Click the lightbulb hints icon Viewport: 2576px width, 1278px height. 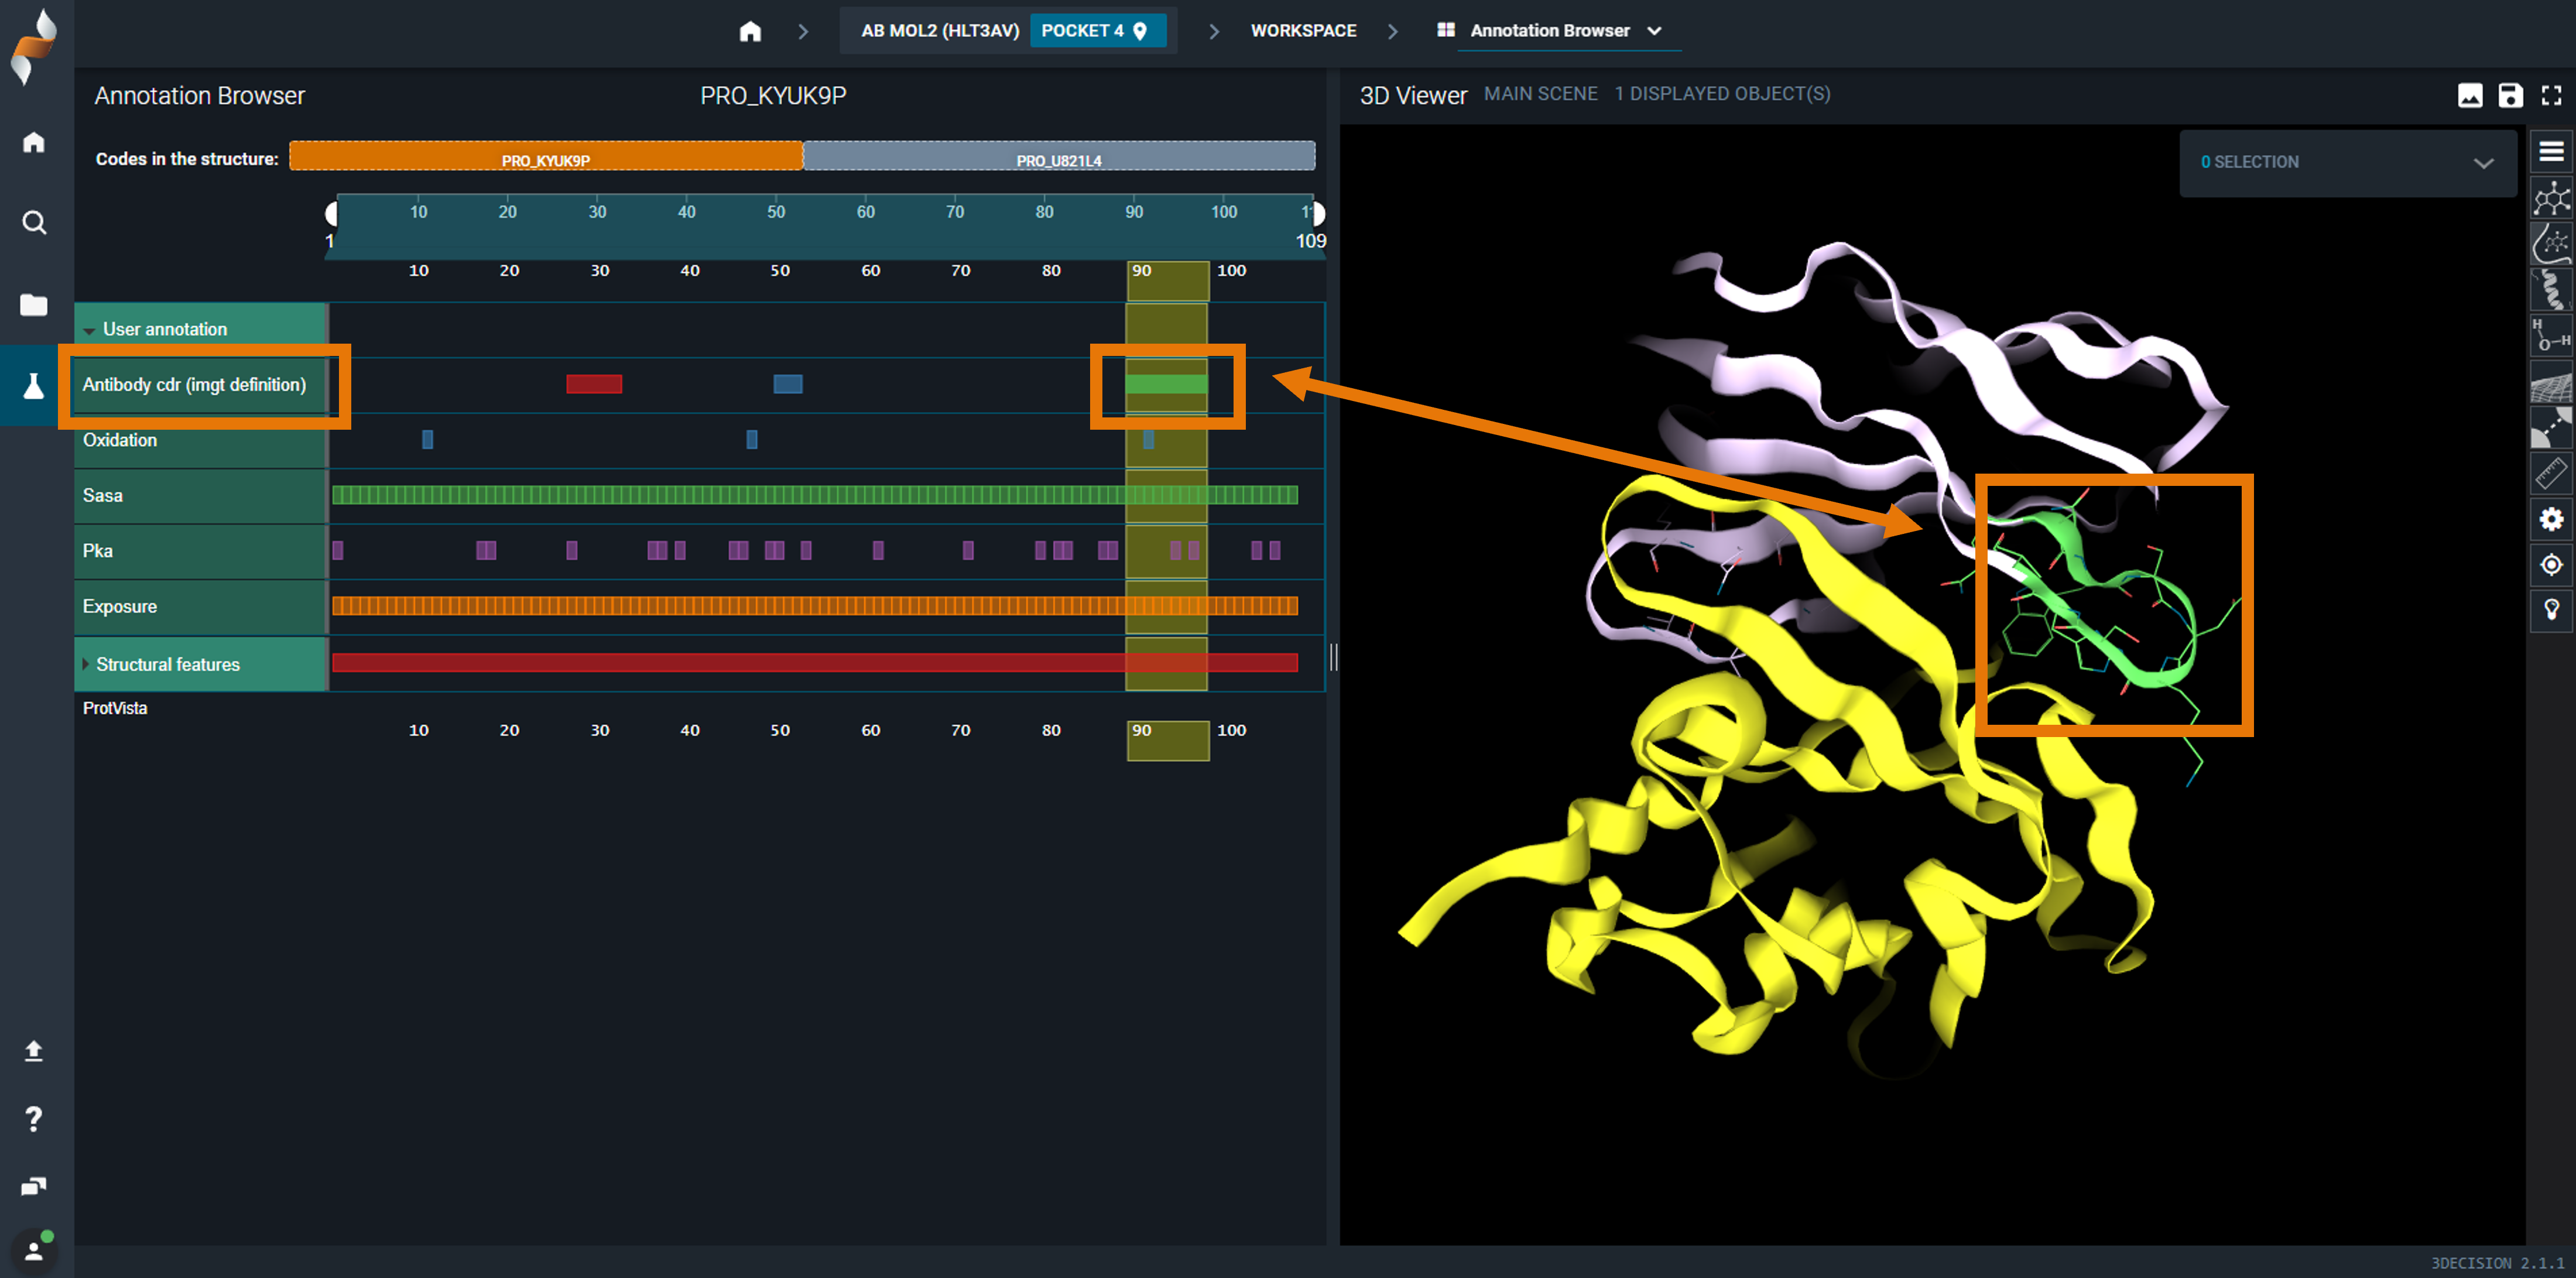[2552, 610]
